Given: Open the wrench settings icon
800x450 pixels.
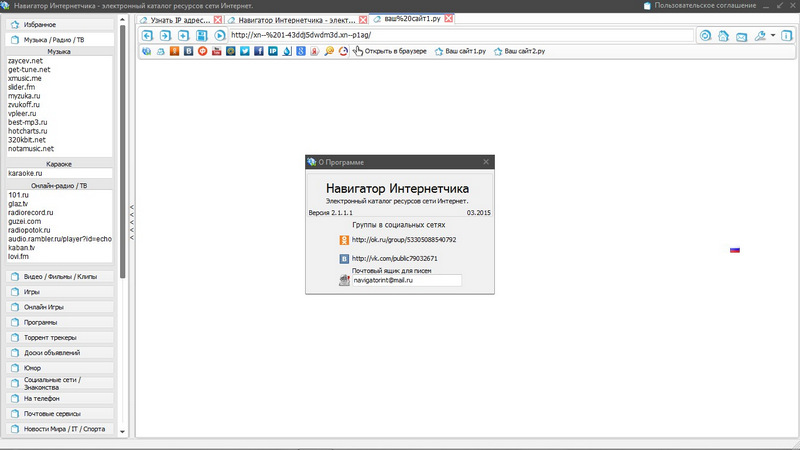Looking at the screenshot, I should point(760,36).
